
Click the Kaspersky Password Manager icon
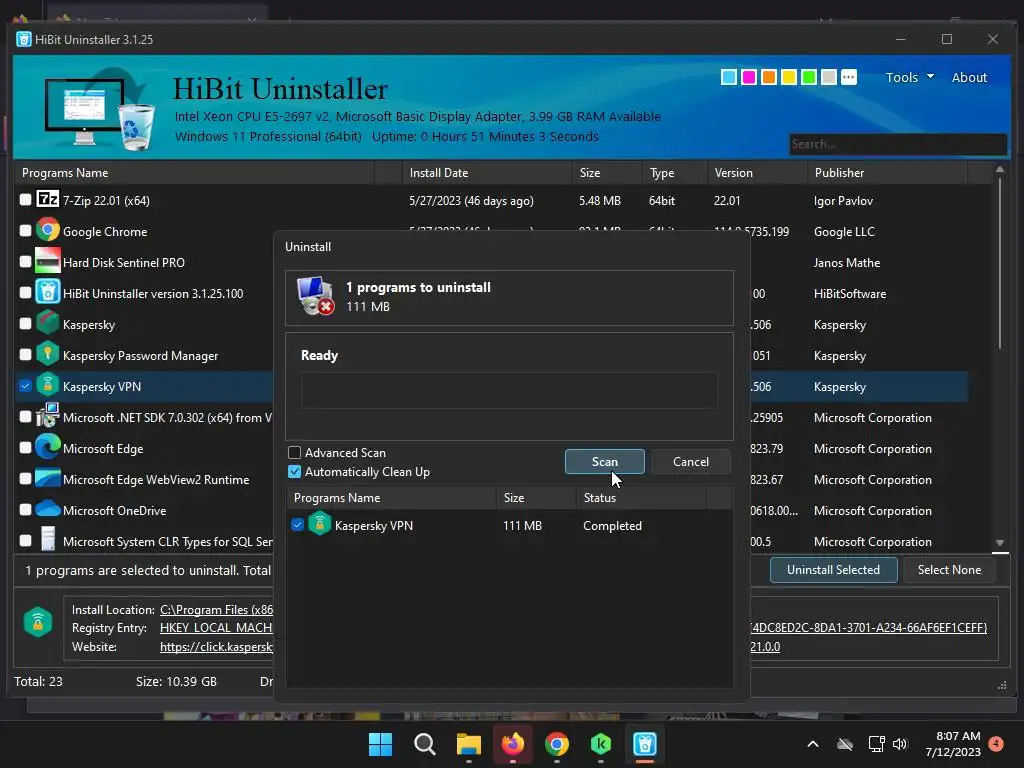pyautogui.click(x=48, y=354)
